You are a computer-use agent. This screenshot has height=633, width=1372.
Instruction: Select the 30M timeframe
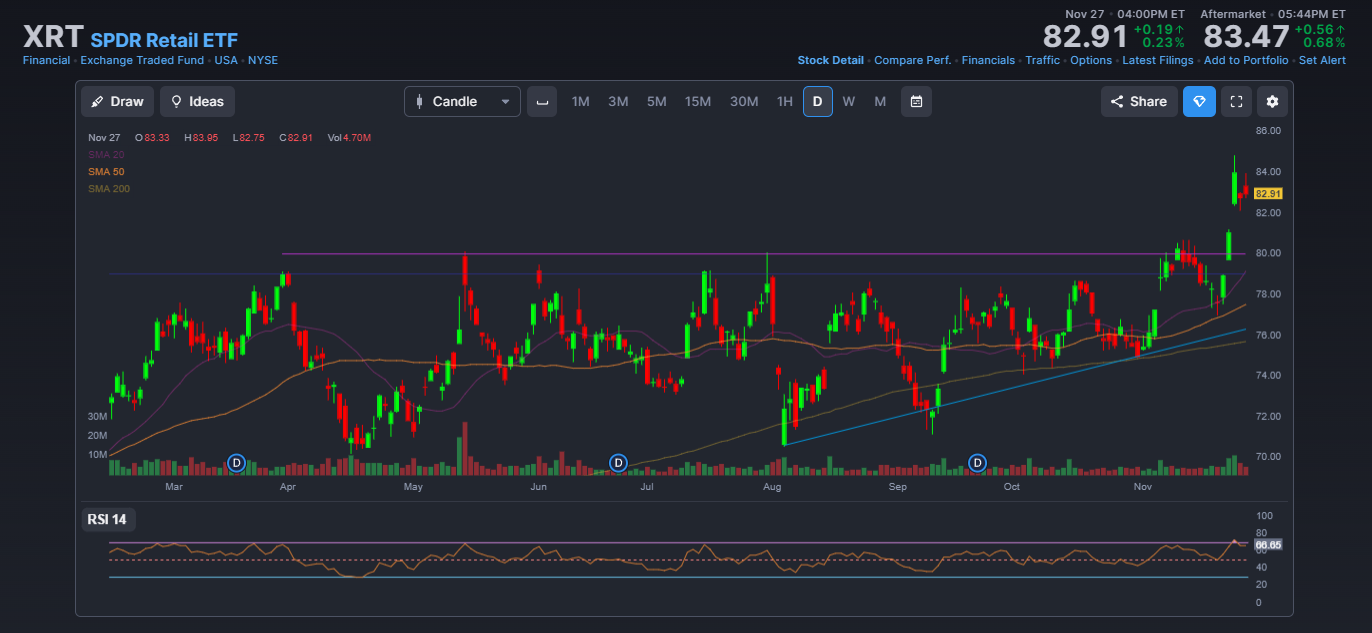tap(744, 101)
